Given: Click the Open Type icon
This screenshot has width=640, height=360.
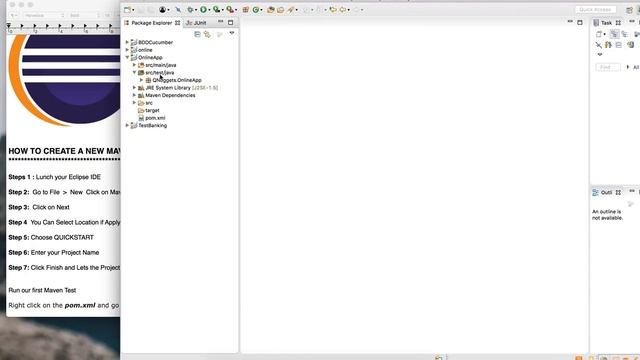Looking at the screenshot, I should click(270, 9).
